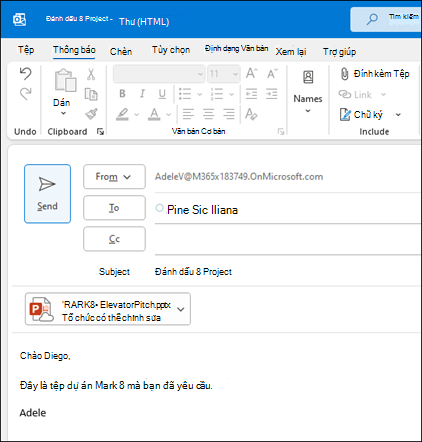Select the Thông báo tab
The image size is (422, 442).
[74, 50]
